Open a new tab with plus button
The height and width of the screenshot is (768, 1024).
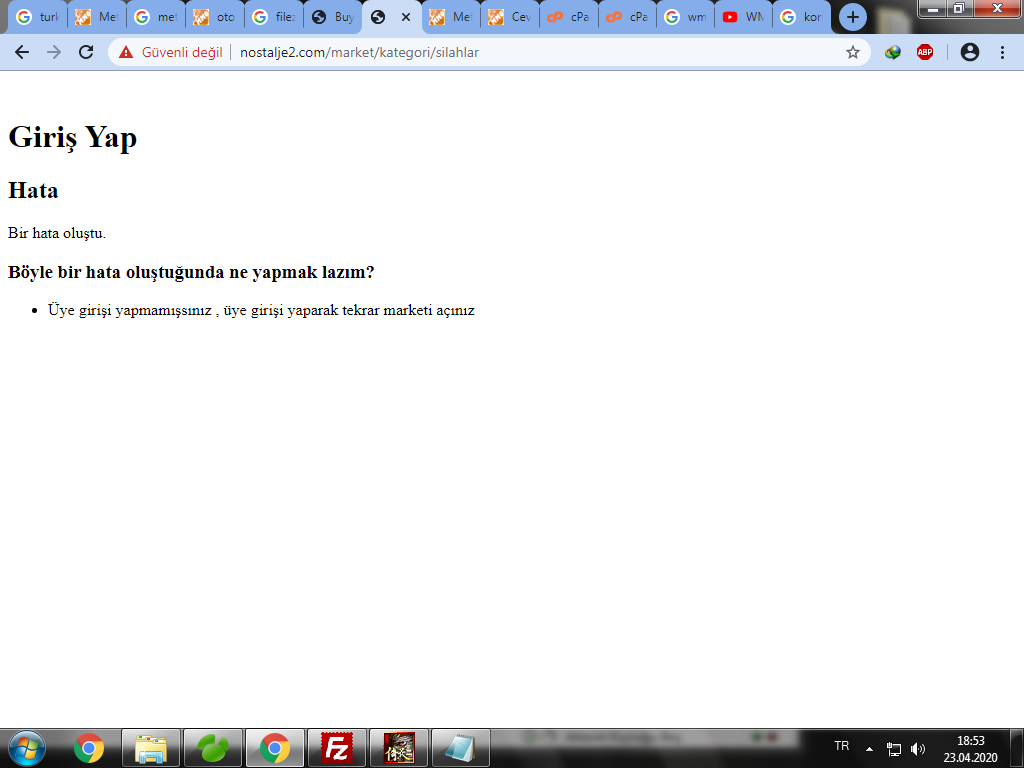point(852,18)
